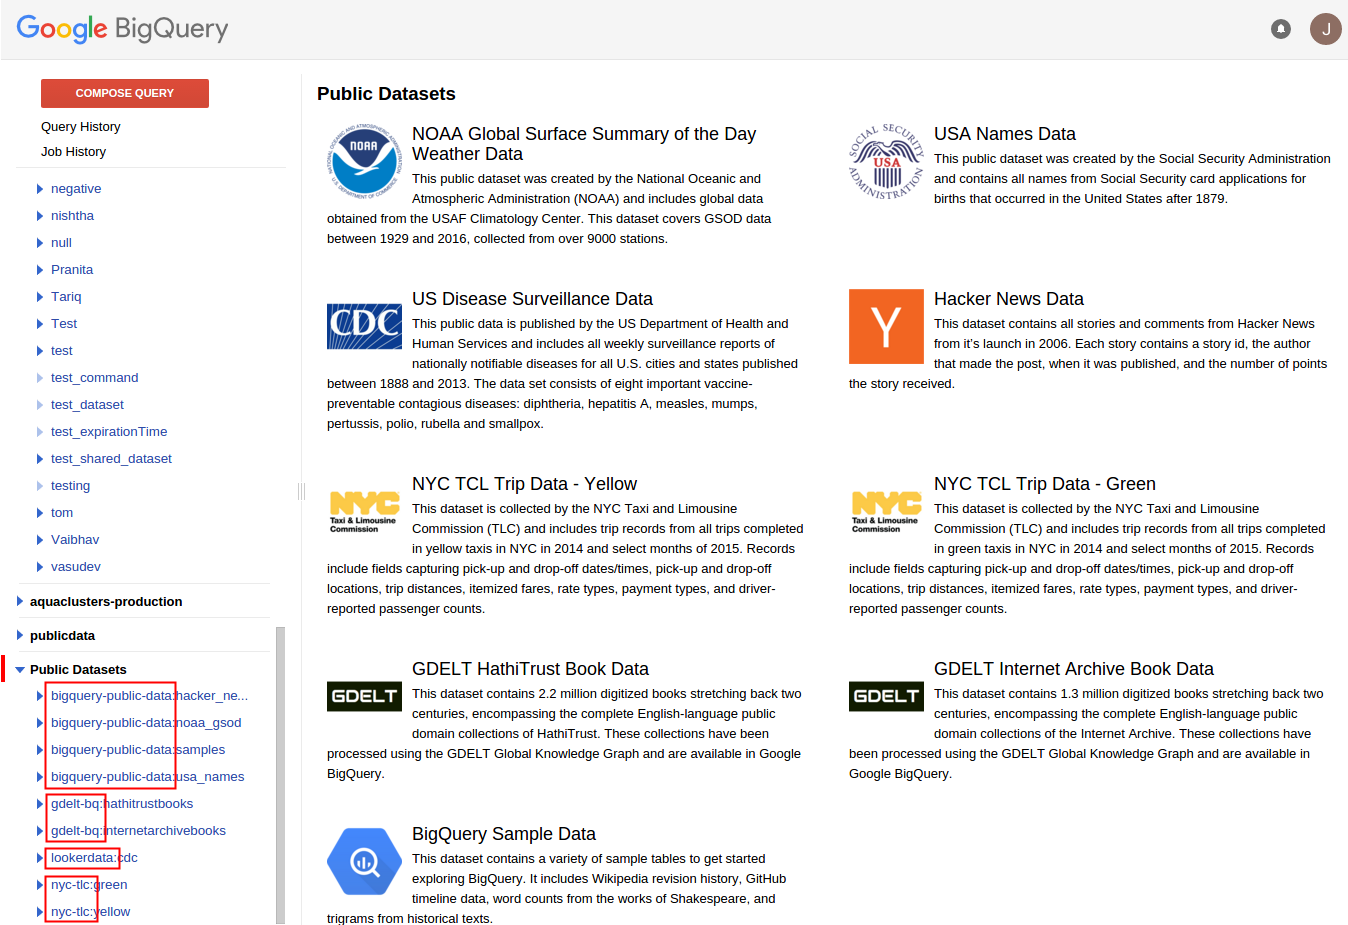Click the Hacker News Y logo
This screenshot has height=925, width=1348.
coord(886,326)
